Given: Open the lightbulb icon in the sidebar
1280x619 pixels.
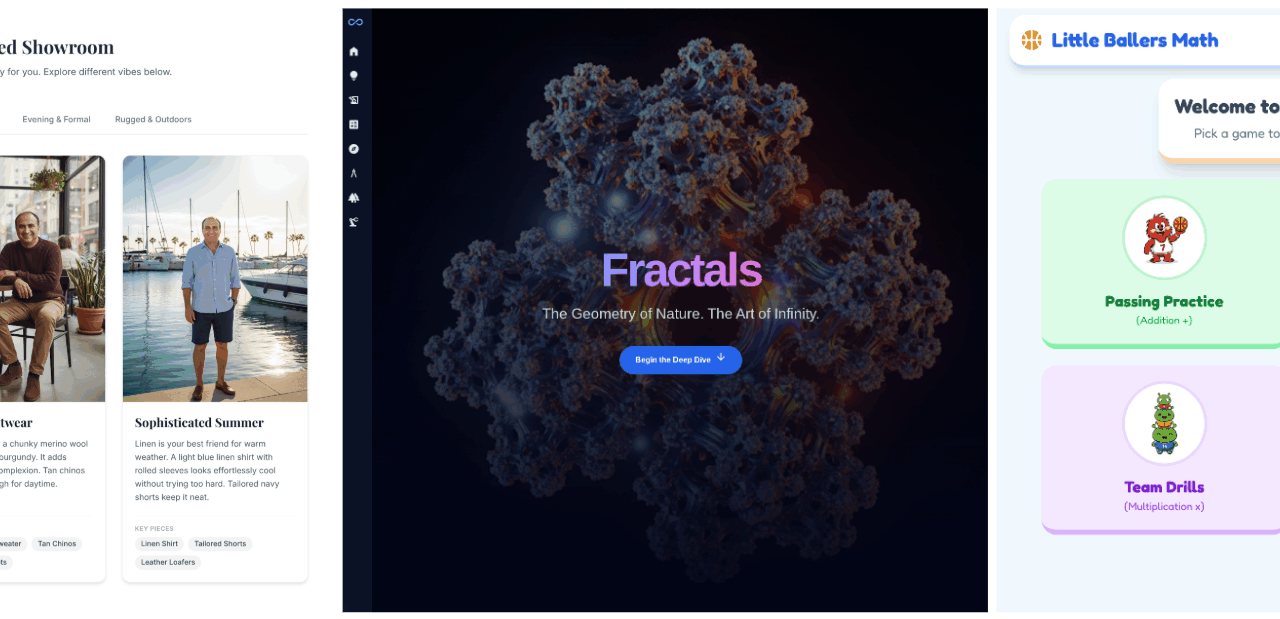Looking at the screenshot, I should pyautogui.click(x=353, y=75).
